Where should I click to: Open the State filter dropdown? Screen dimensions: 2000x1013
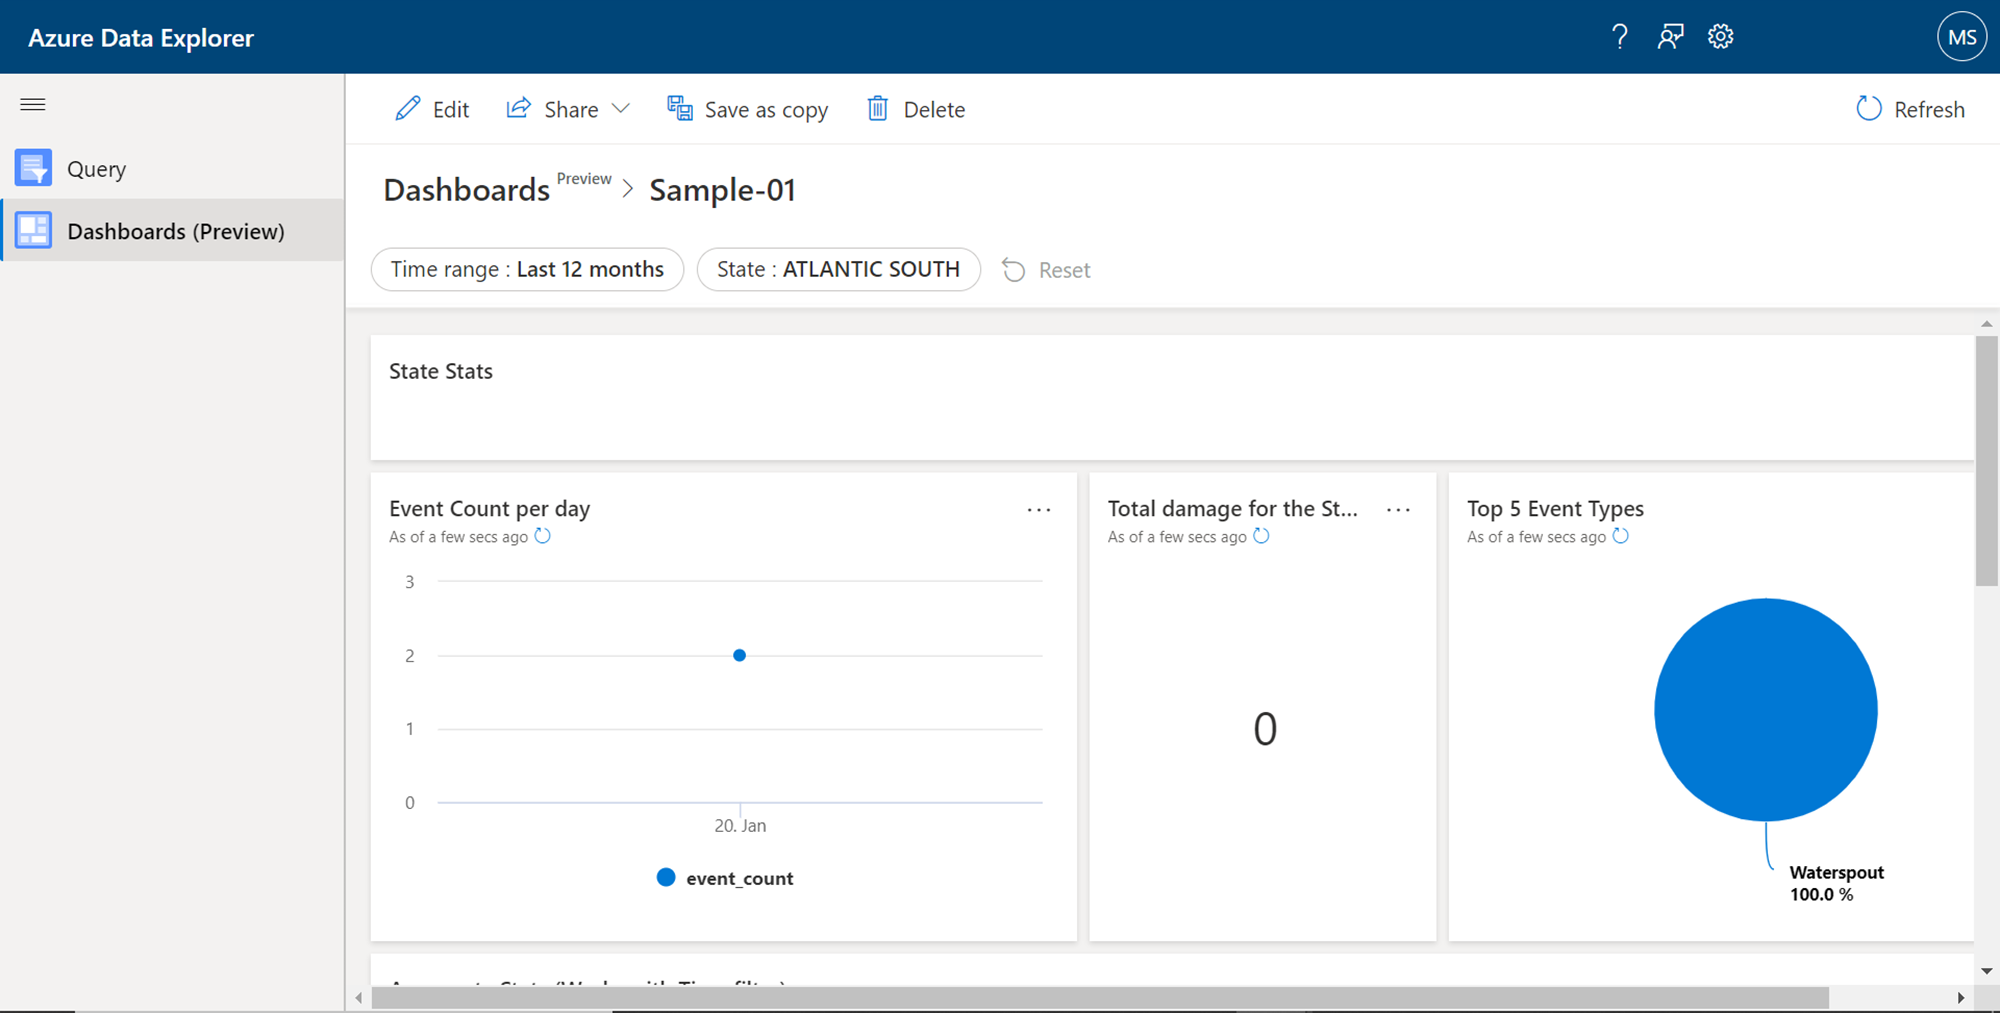click(x=838, y=269)
